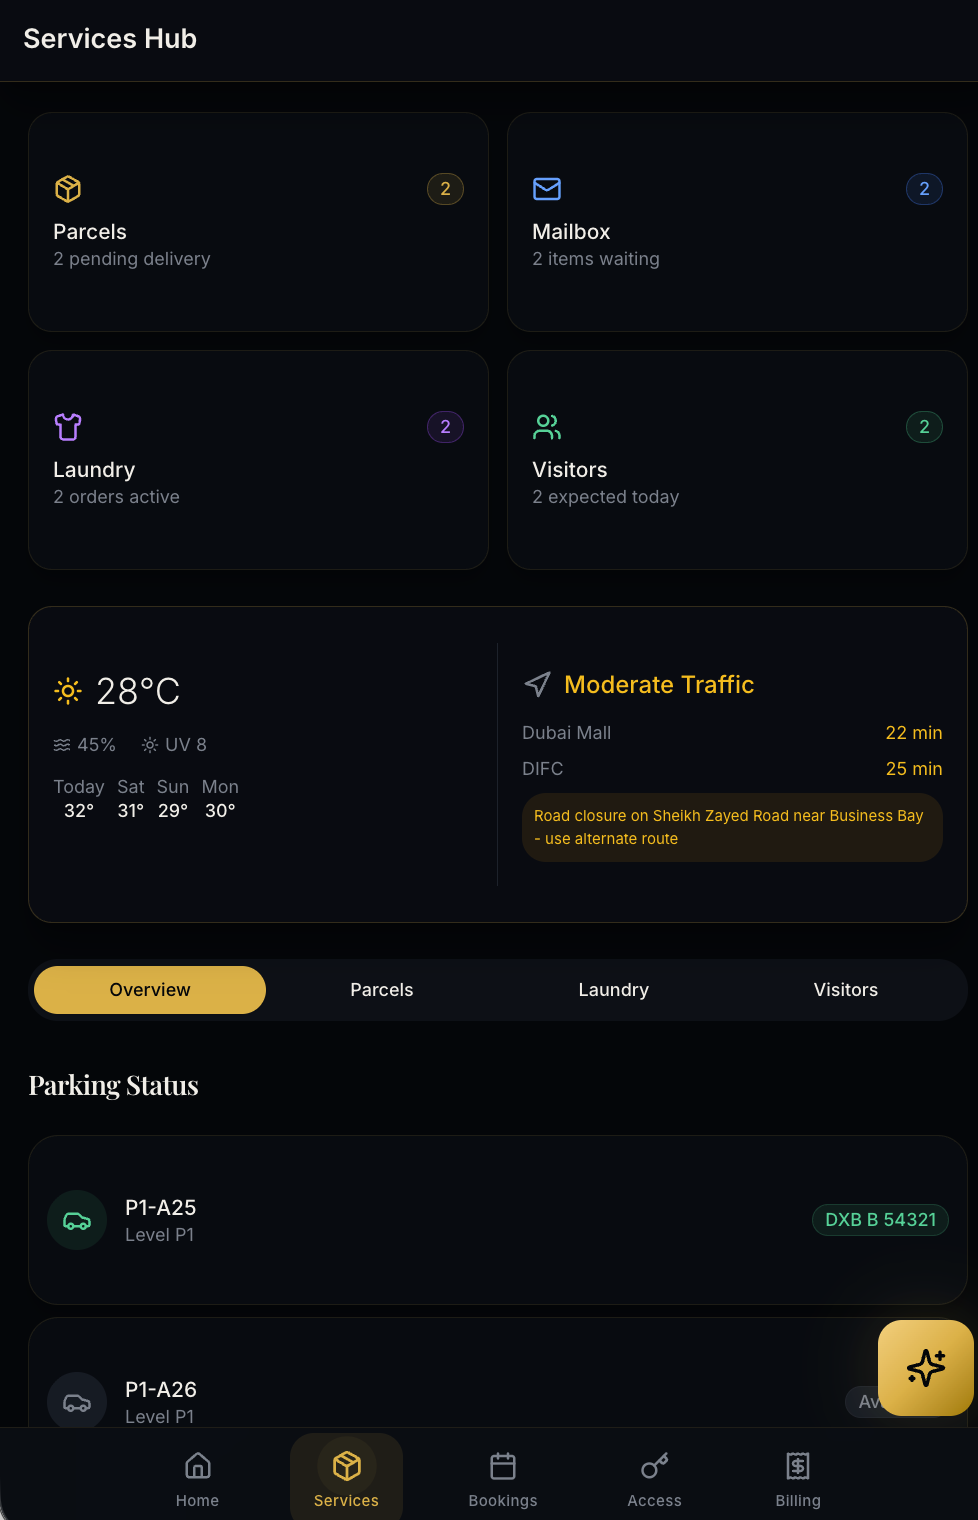Click the traffic navigation arrow icon
The height and width of the screenshot is (1520, 978).
(x=538, y=684)
